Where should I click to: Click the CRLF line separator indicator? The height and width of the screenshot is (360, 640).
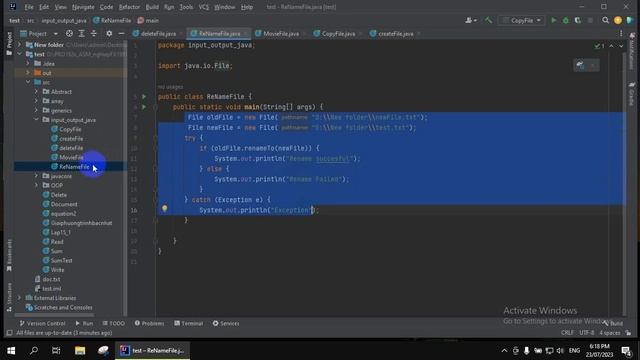point(567,333)
